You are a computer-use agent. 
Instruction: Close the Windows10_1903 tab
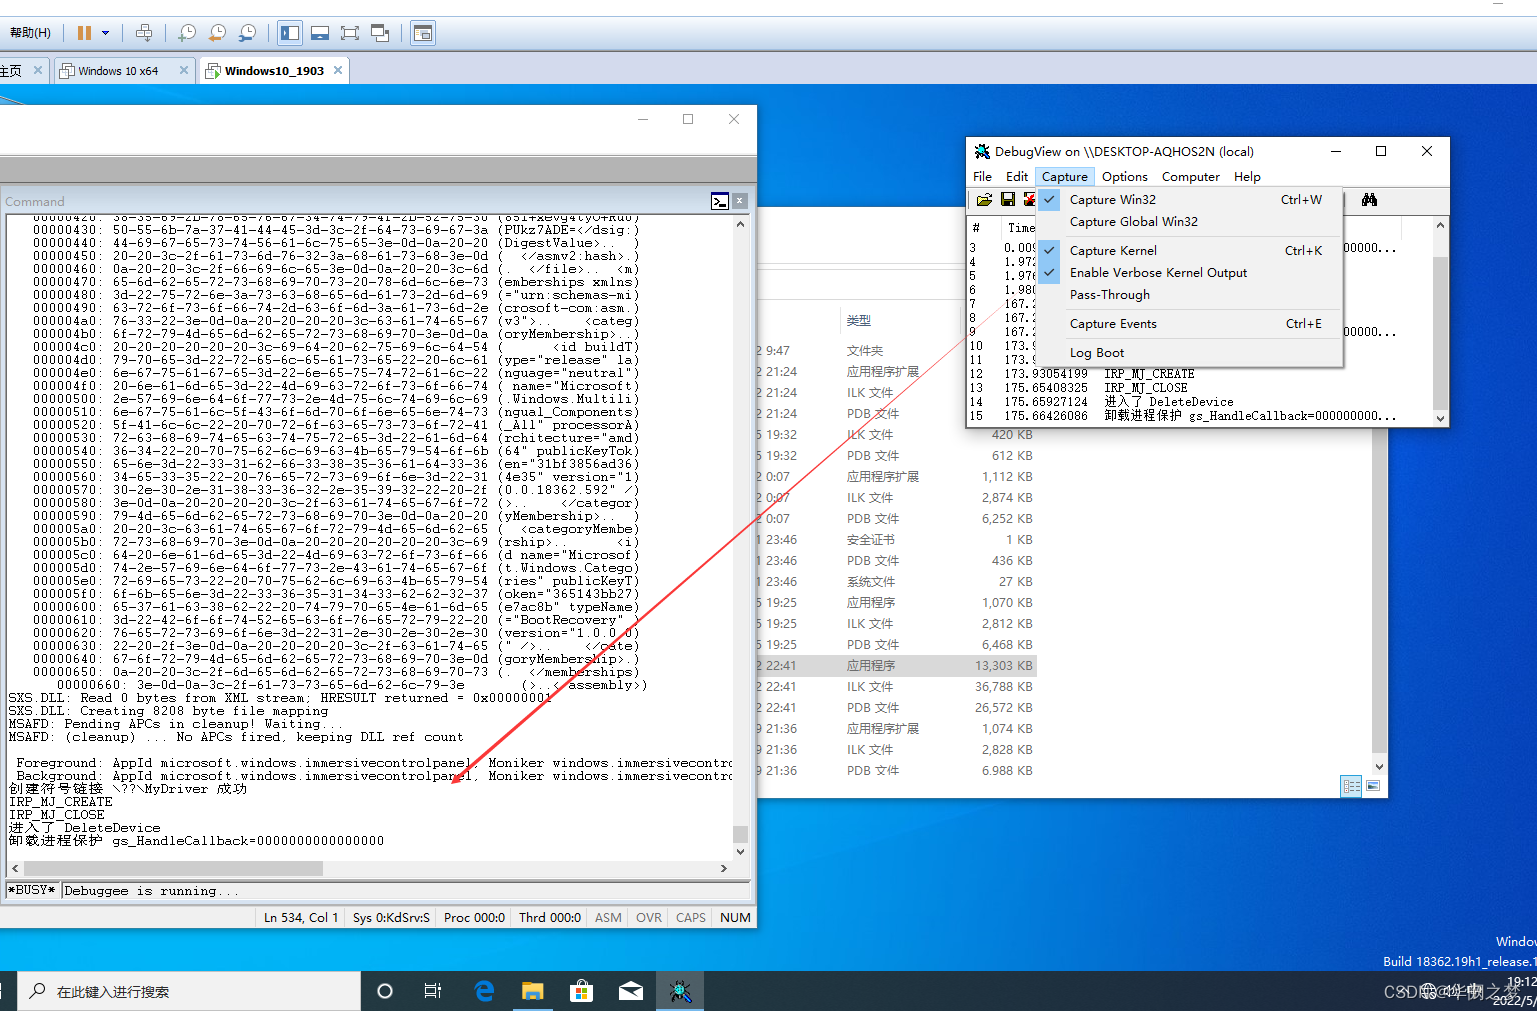point(338,70)
